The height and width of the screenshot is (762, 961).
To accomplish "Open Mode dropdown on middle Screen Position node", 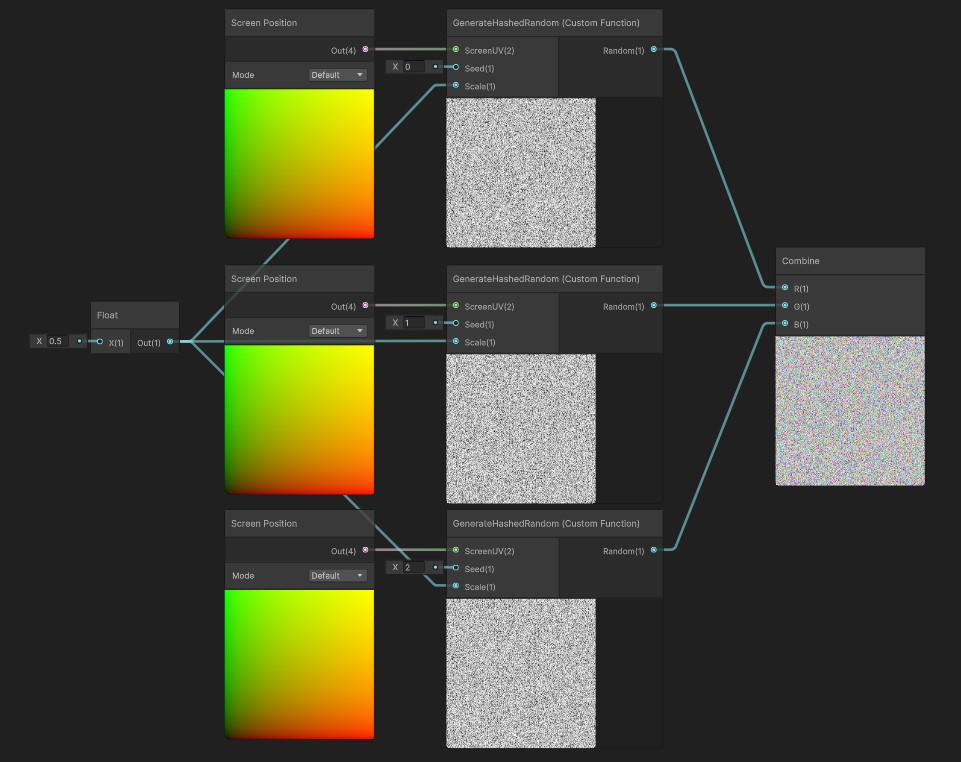I will 337,331.
